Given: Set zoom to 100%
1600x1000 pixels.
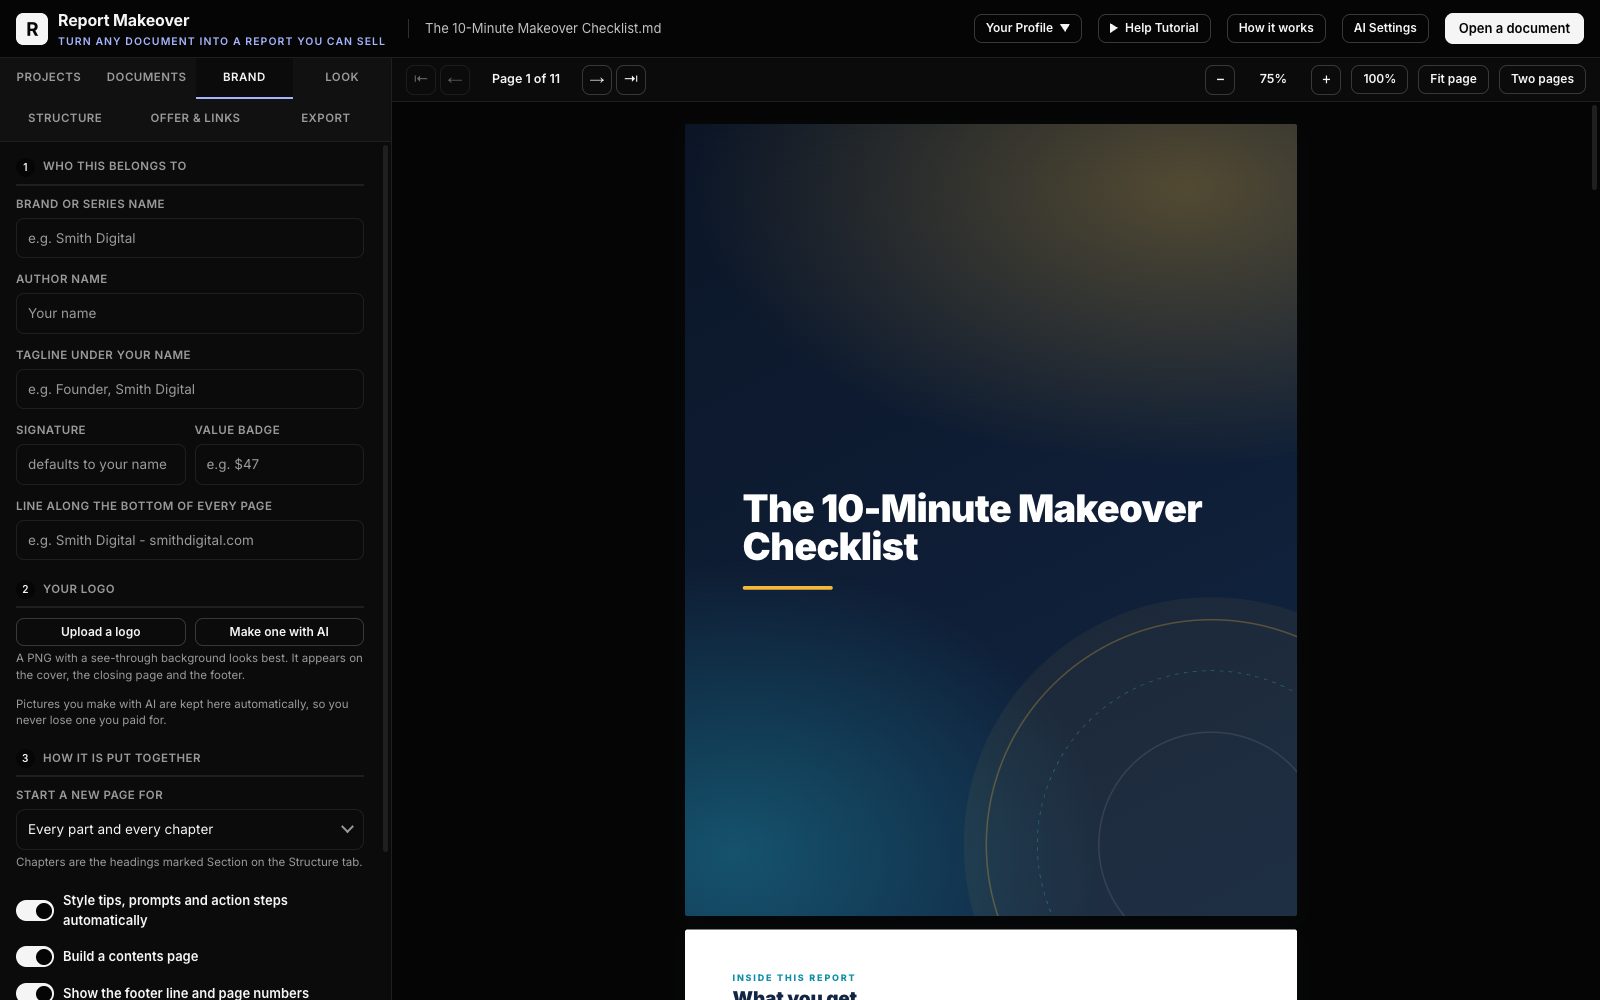Looking at the screenshot, I should click(x=1380, y=79).
